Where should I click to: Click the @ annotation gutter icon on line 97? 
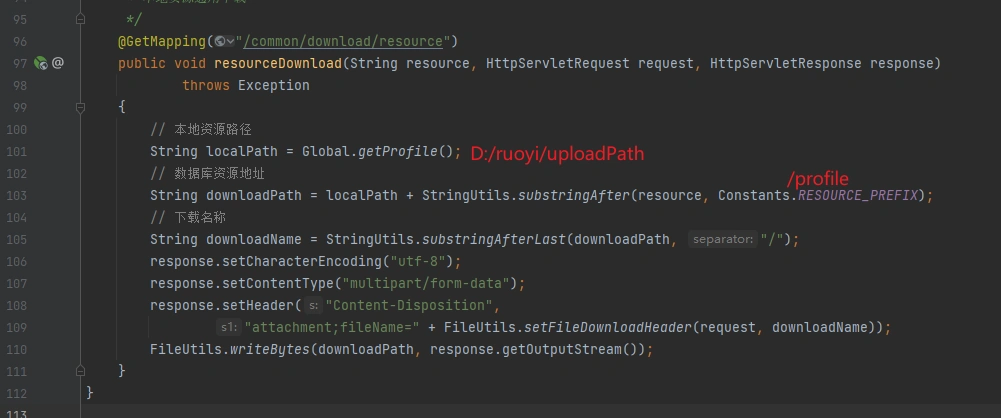coord(58,63)
